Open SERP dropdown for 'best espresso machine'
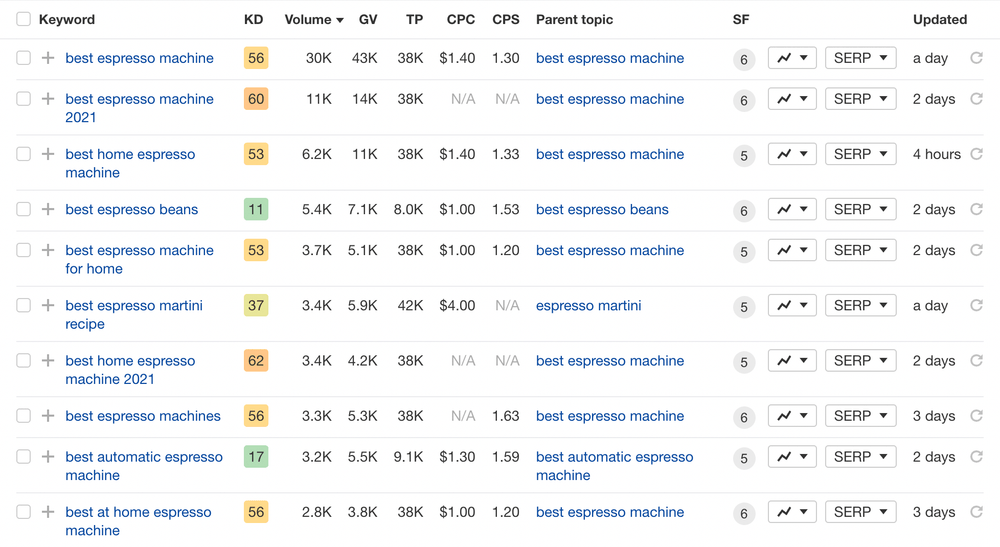 pyautogui.click(x=860, y=58)
